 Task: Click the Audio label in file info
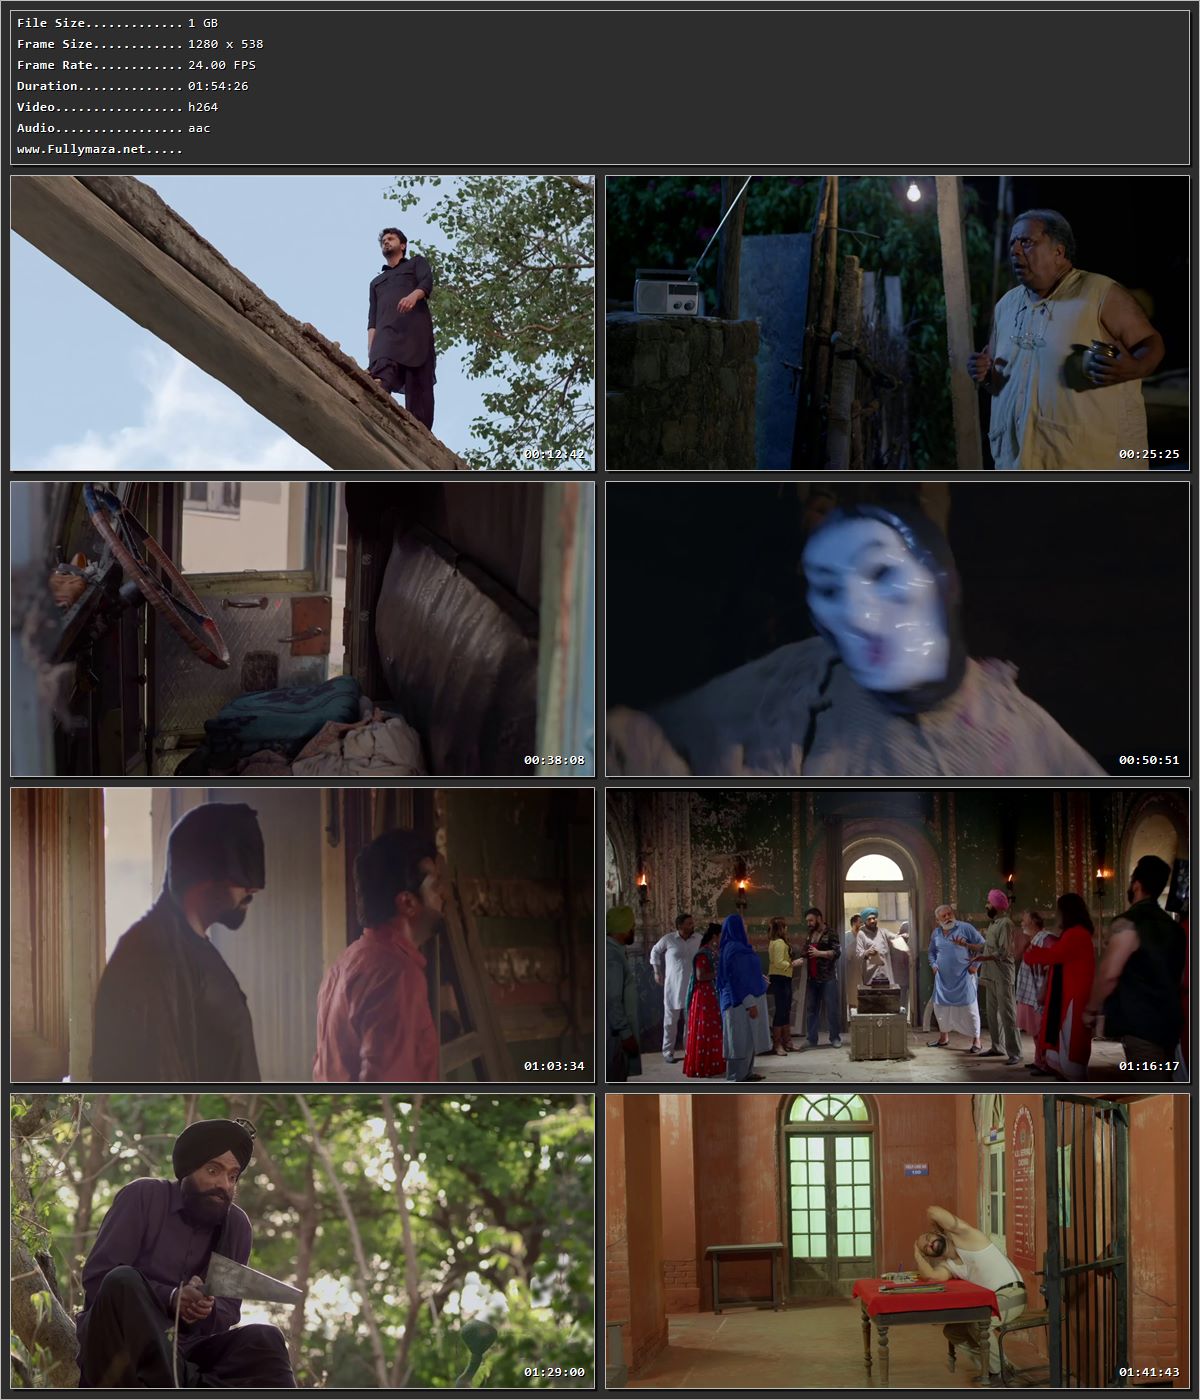pyautogui.click(x=36, y=128)
